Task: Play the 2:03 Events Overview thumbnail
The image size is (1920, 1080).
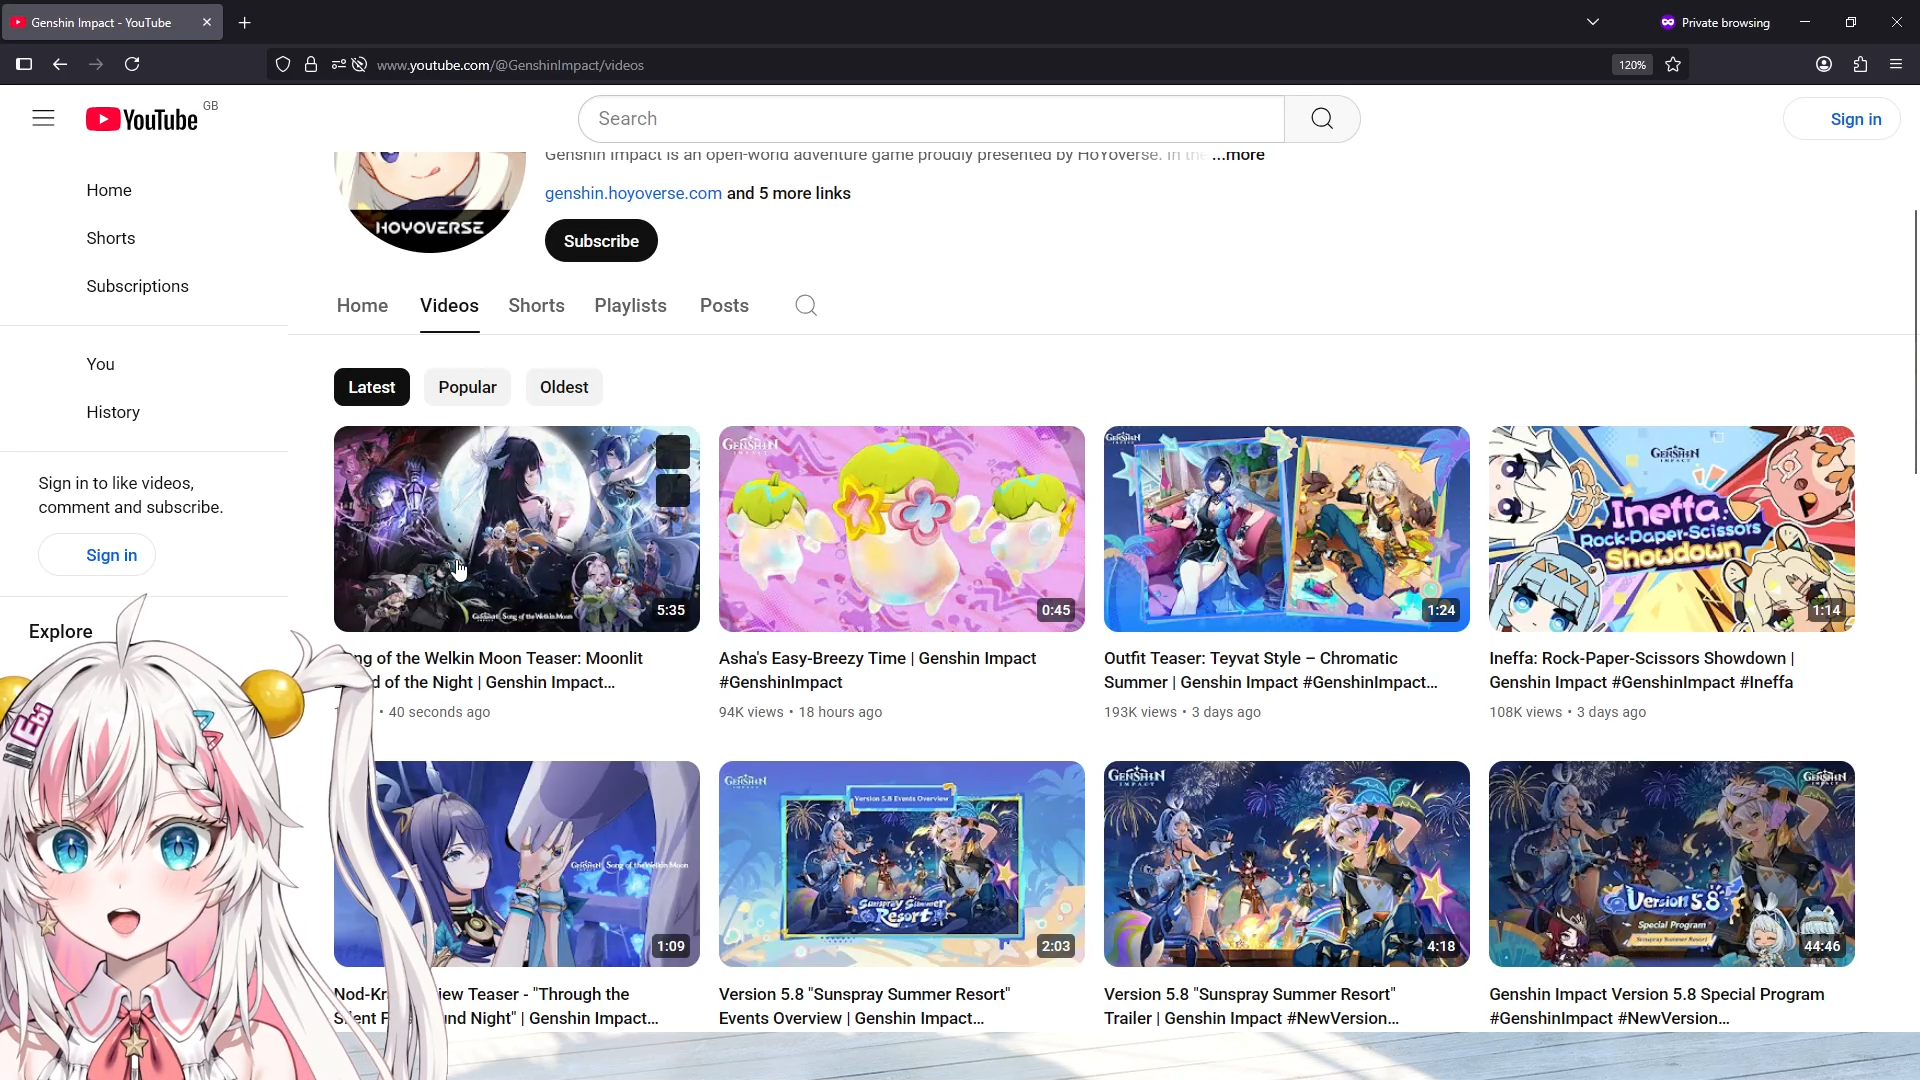Action: click(902, 864)
